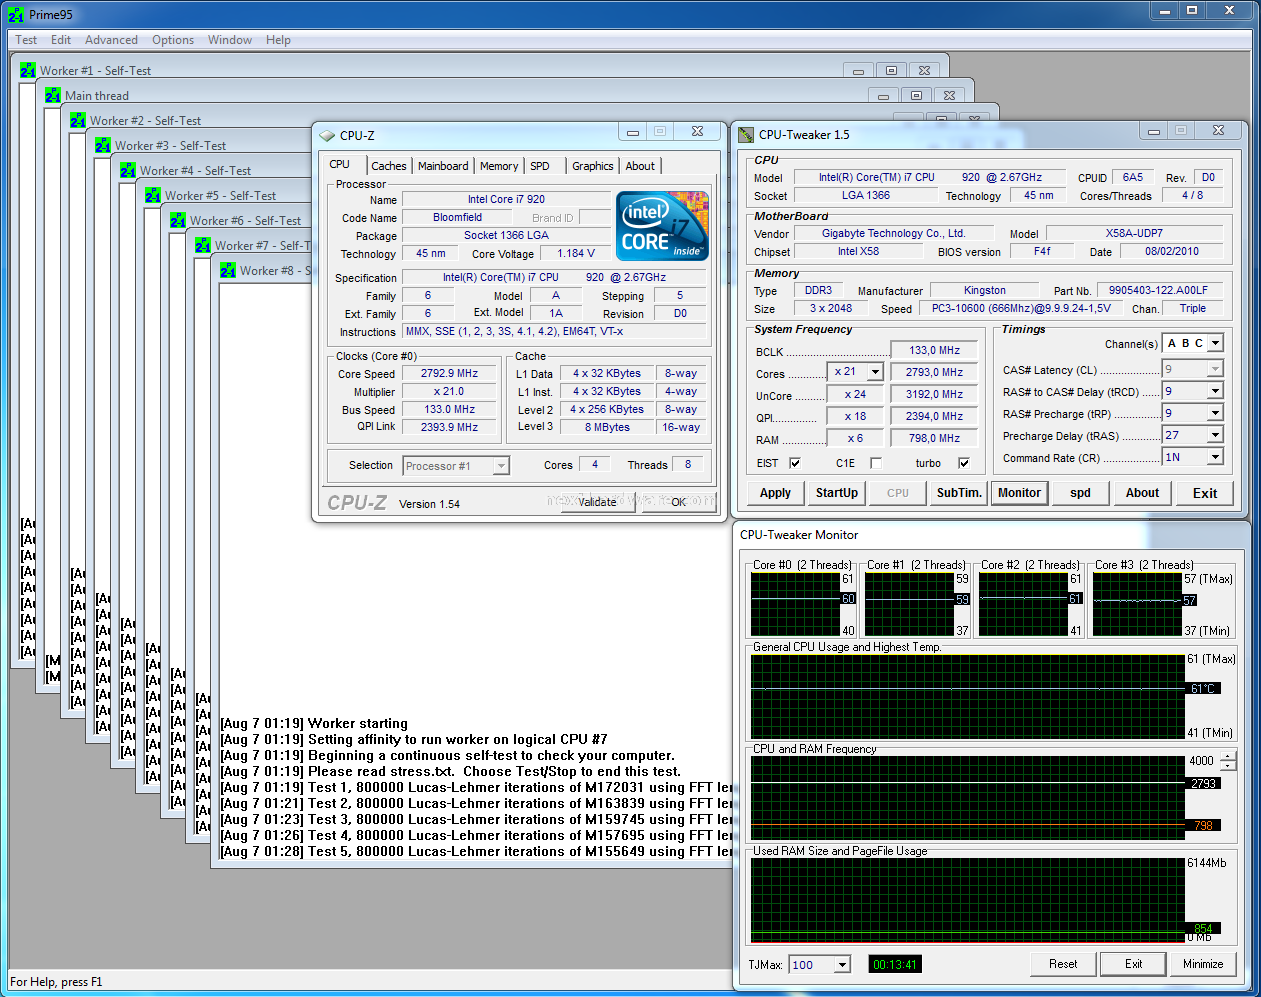1261x997 pixels.
Task: Expand the Channel(s) A B C dropdown
Action: 1215,343
